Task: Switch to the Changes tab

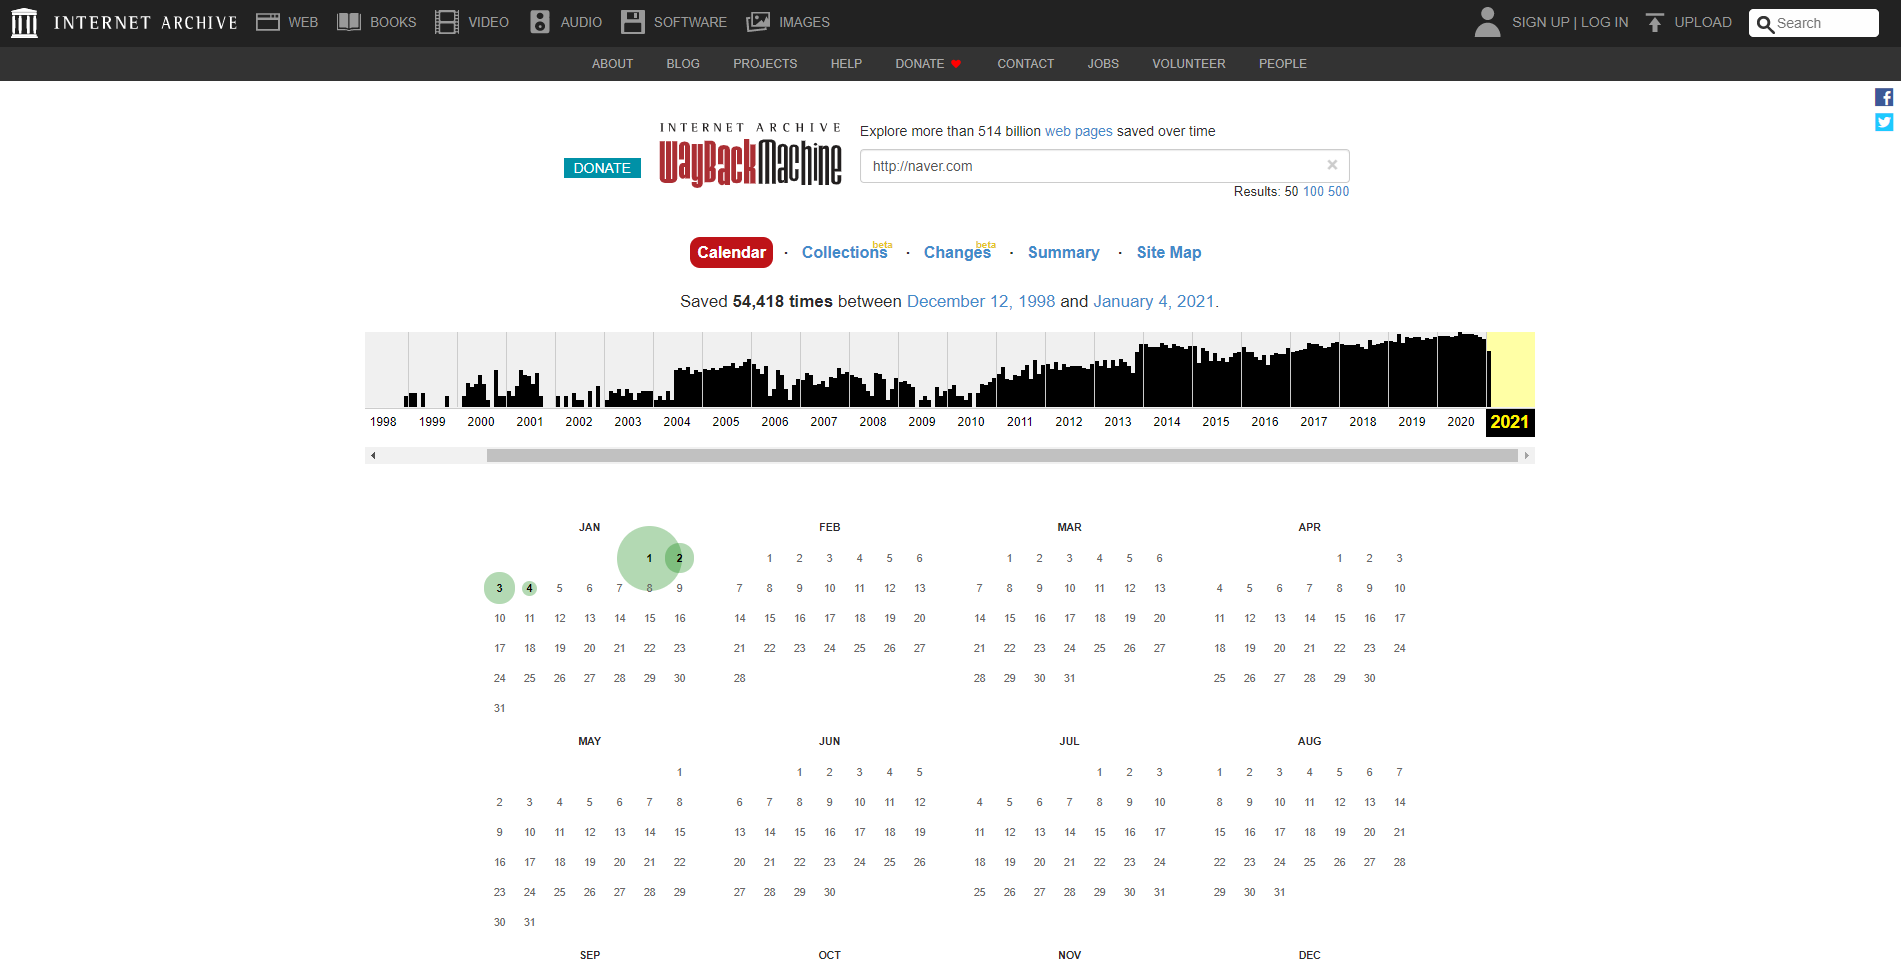Action: click(x=958, y=252)
